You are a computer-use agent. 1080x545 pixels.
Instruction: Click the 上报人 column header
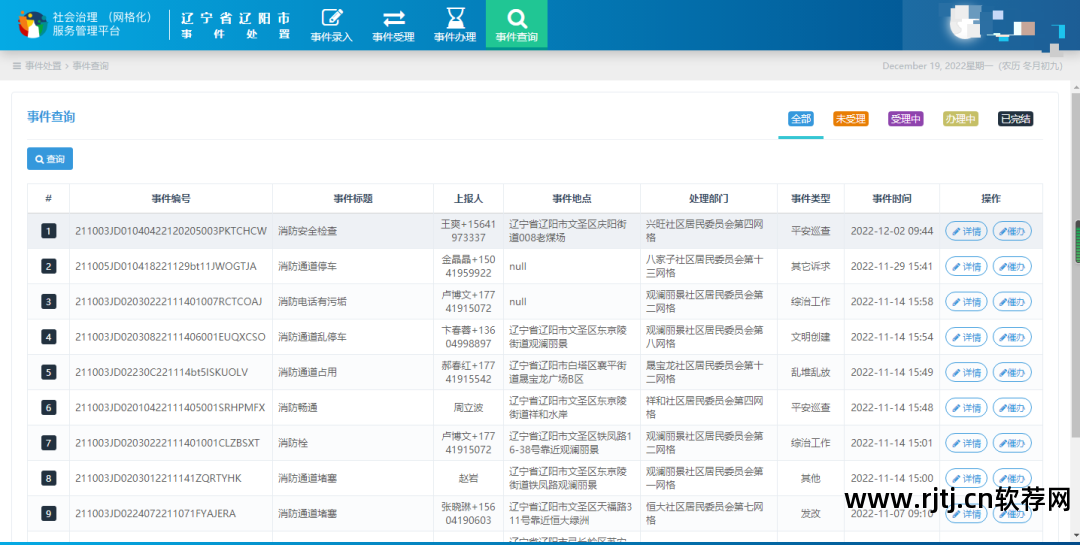(x=468, y=198)
